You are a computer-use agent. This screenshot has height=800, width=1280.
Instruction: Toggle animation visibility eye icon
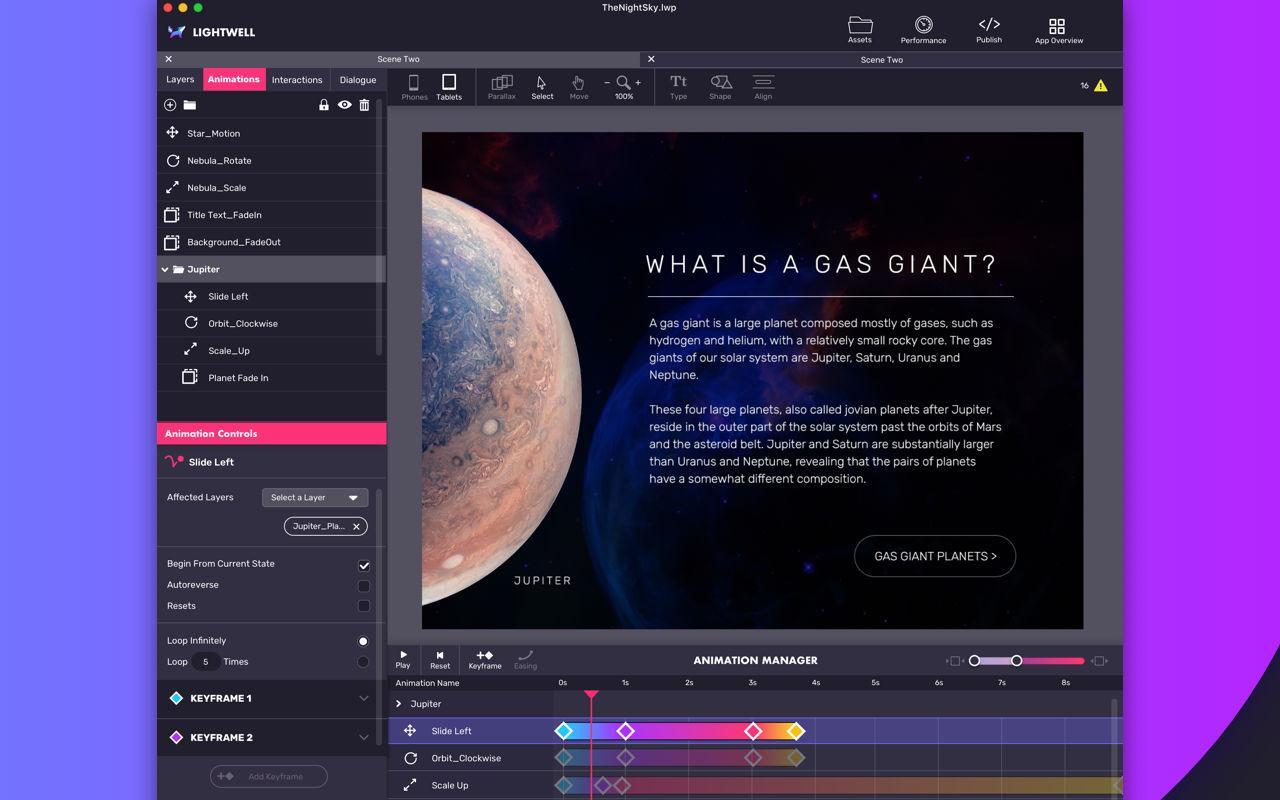(344, 105)
